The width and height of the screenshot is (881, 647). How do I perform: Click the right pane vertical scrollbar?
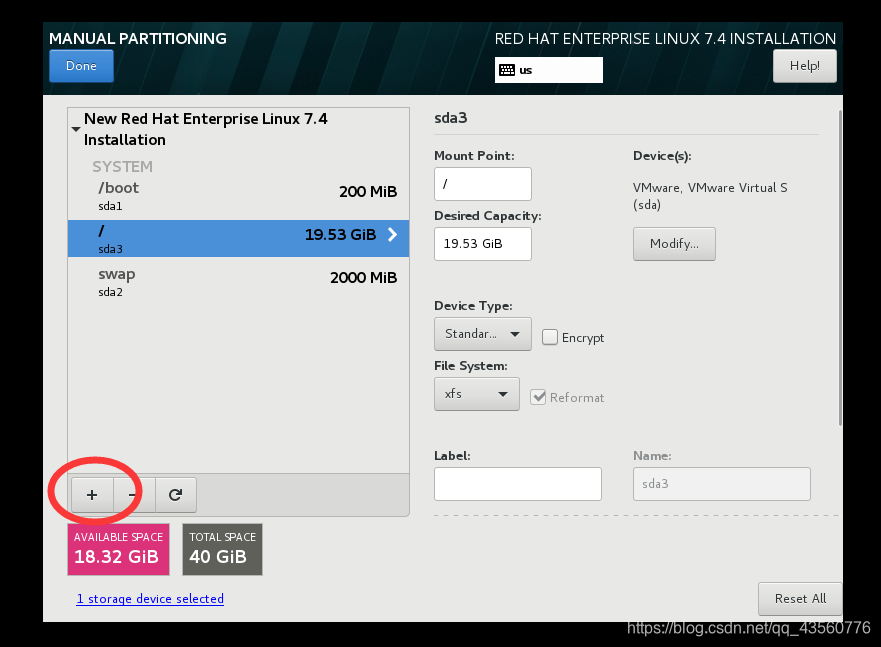(x=840, y=268)
